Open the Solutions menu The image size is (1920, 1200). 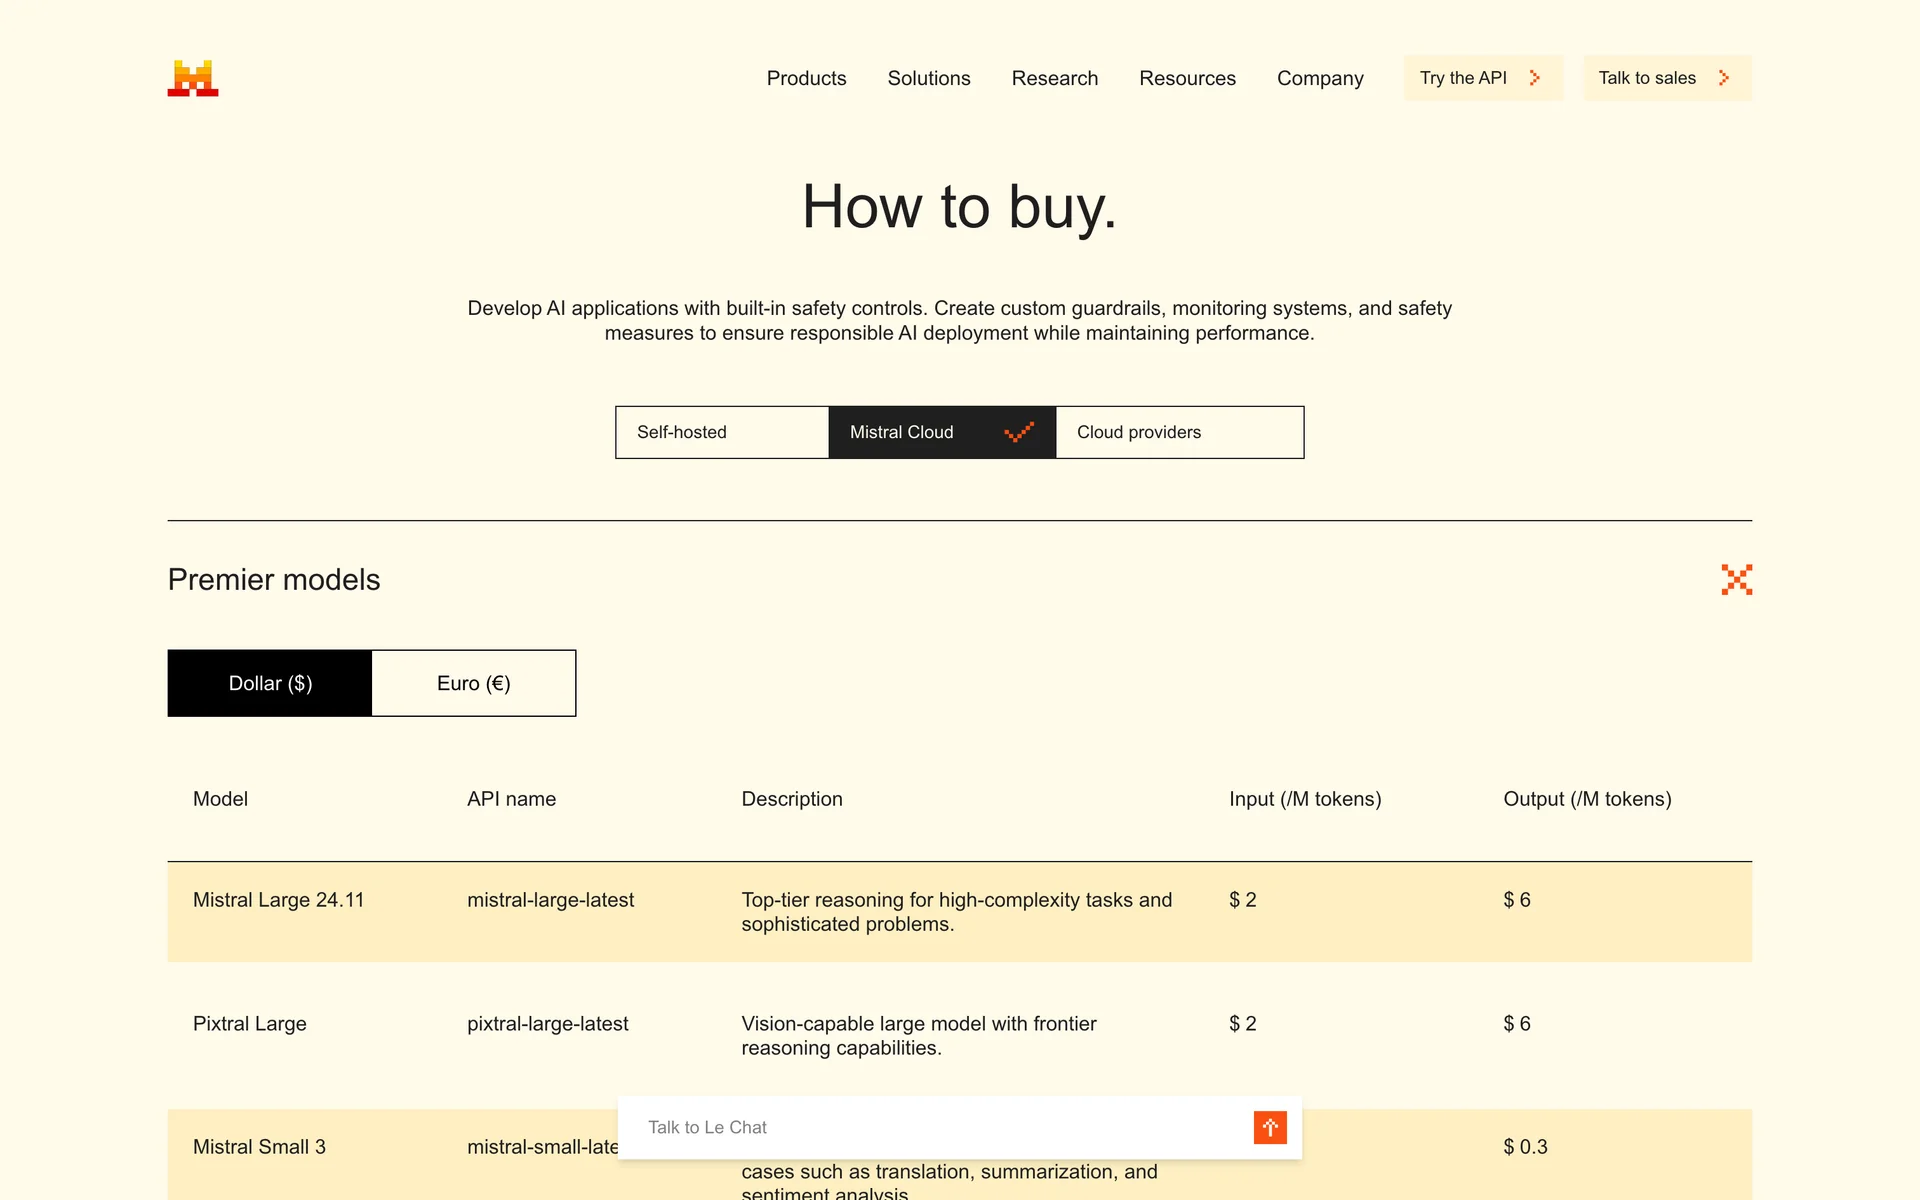pos(928,78)
